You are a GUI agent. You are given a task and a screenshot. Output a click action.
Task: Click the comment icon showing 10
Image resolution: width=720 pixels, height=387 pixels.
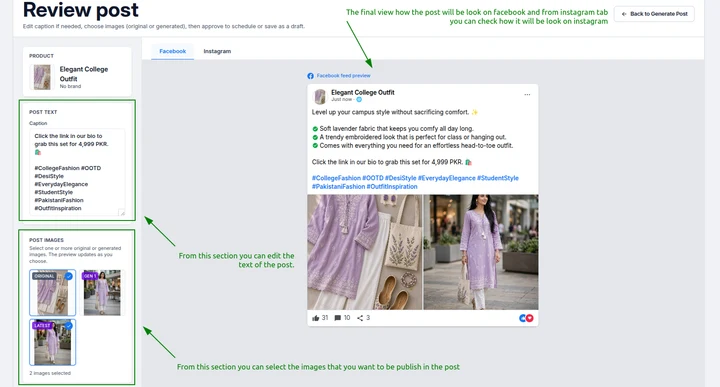(338, 318)
